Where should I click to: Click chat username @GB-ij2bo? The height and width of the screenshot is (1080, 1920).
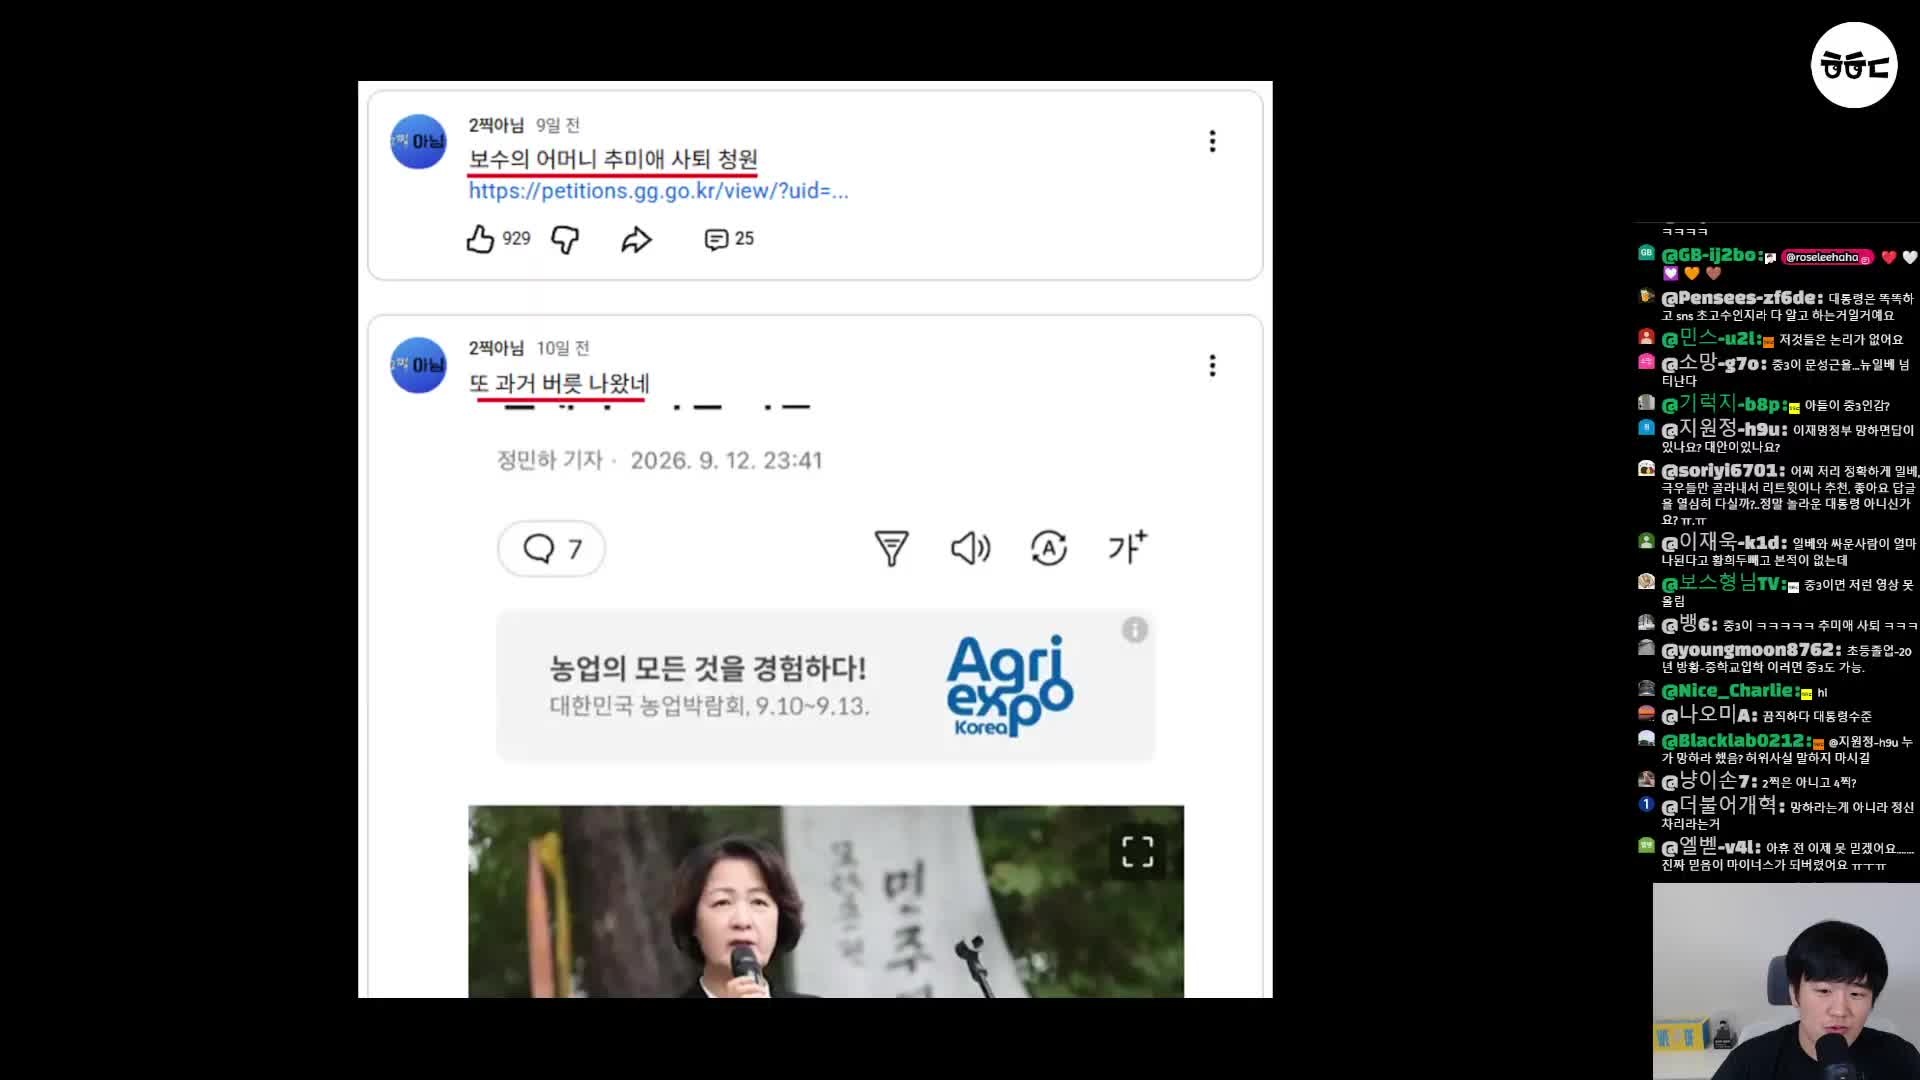pos(1711,255)
